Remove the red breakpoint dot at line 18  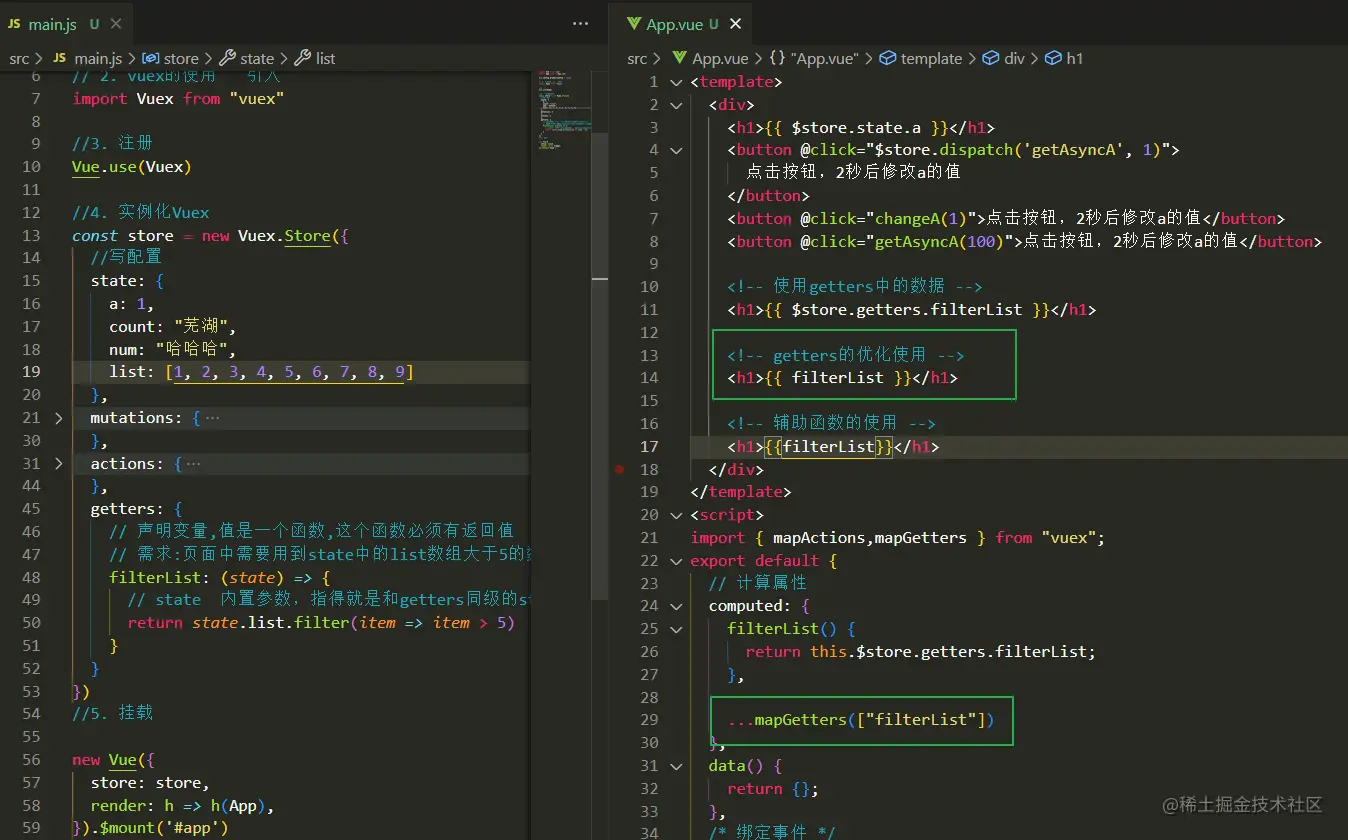click(620, 468)
